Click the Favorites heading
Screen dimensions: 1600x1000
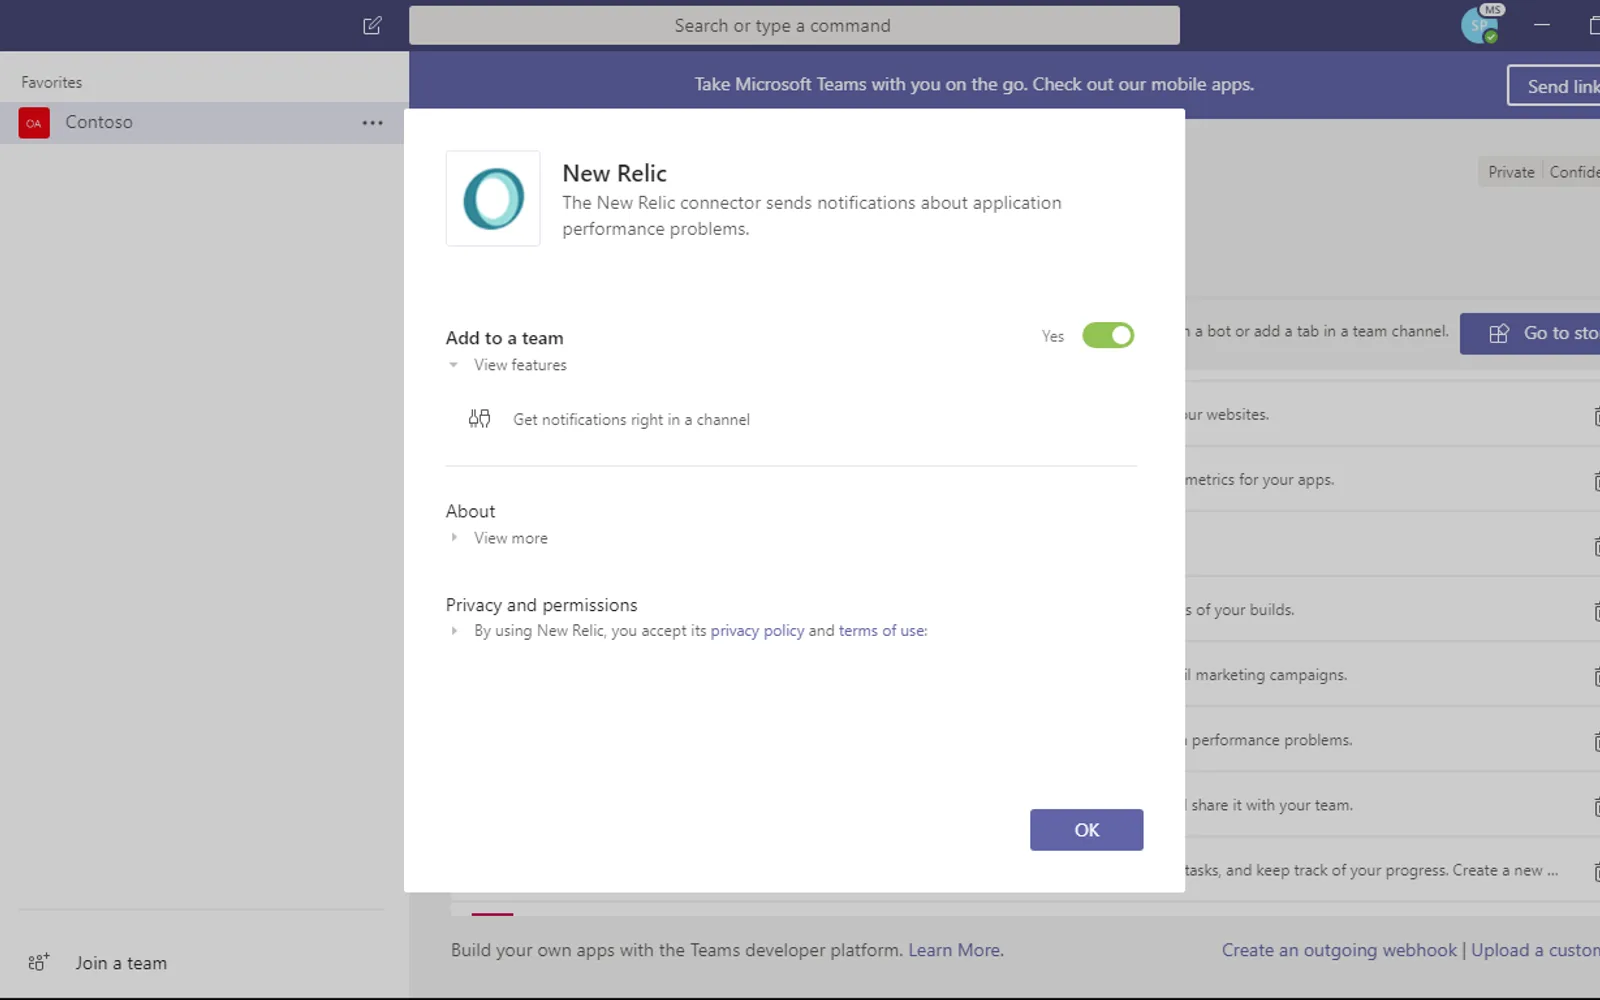coord(52,82)
